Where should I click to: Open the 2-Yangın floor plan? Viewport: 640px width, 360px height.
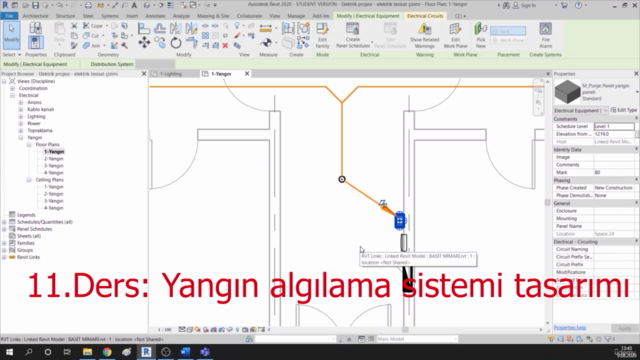tap(53, 159)
